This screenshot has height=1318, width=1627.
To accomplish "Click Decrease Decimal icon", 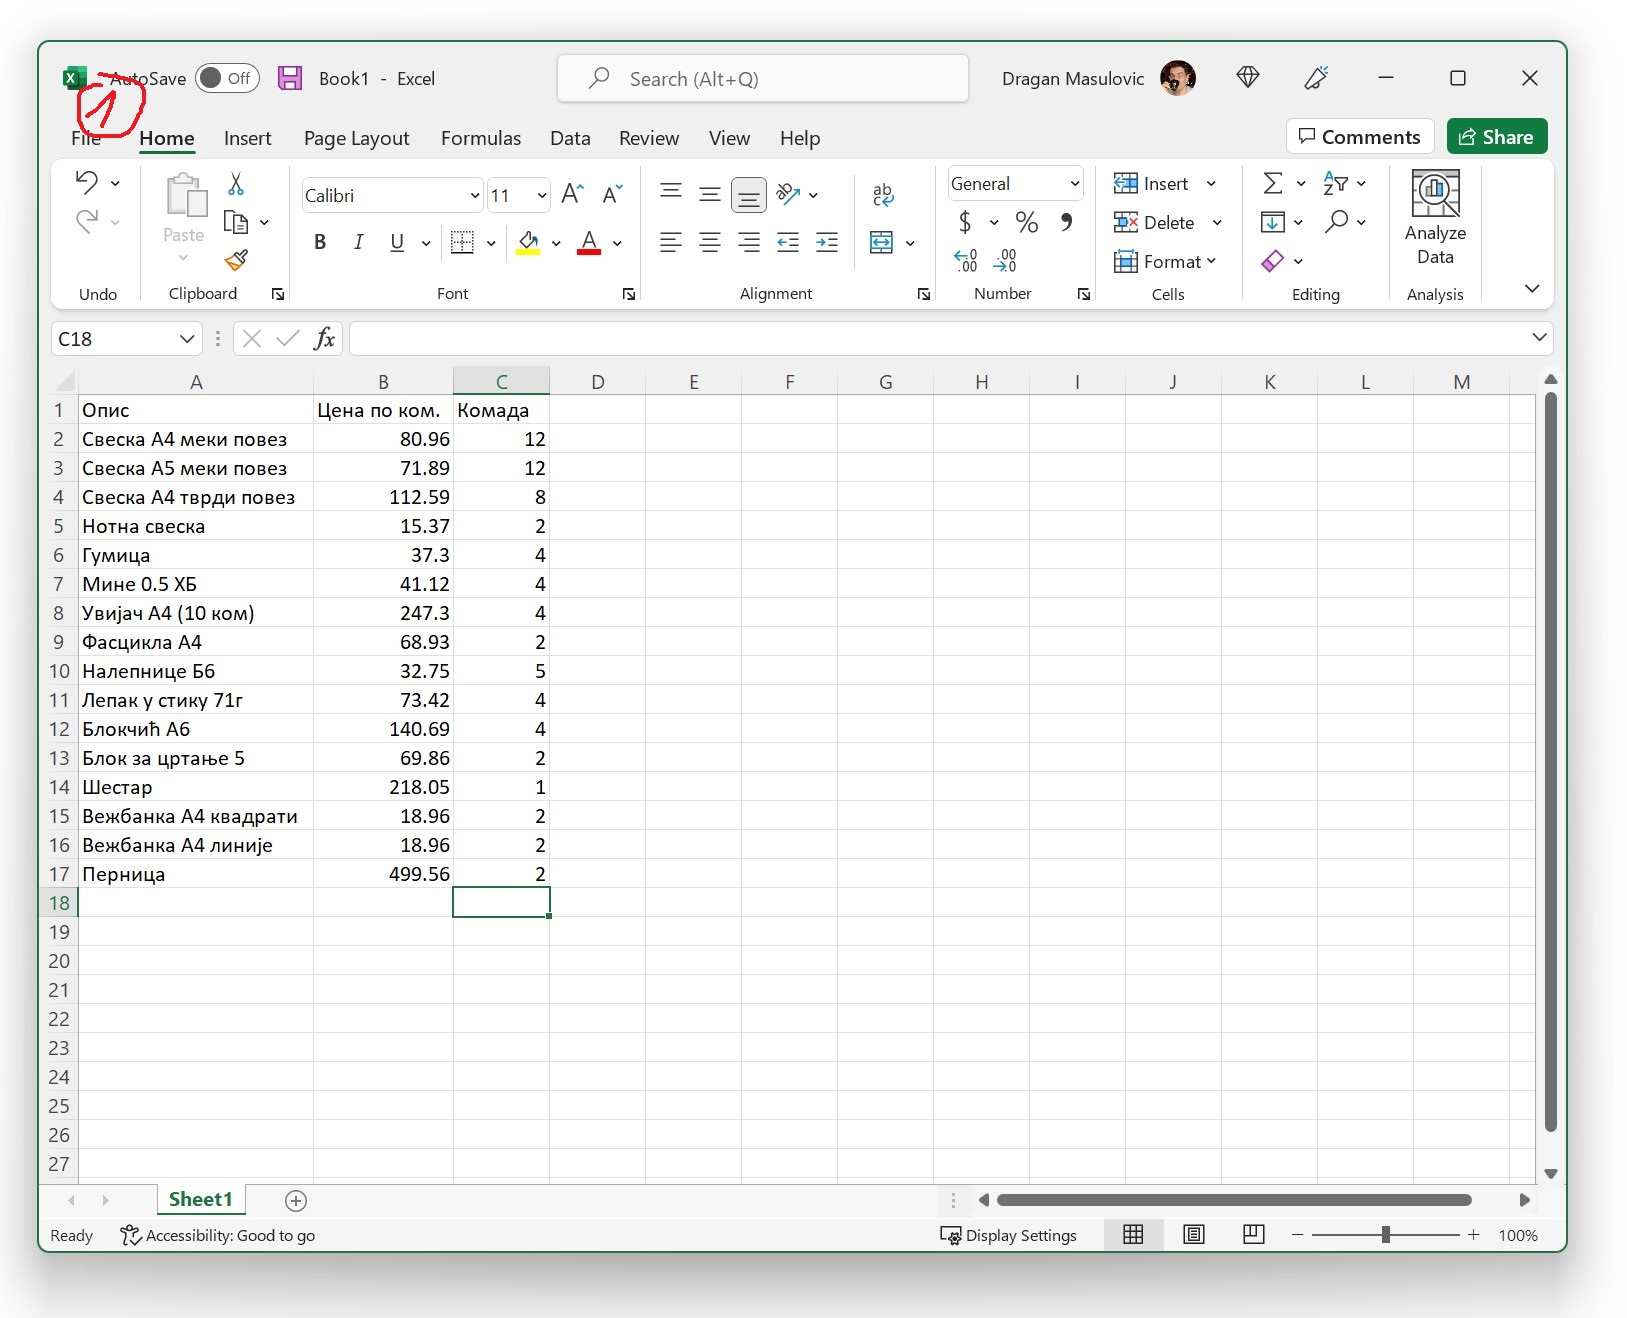I will pyautogui.click(x=1005, y=261).
